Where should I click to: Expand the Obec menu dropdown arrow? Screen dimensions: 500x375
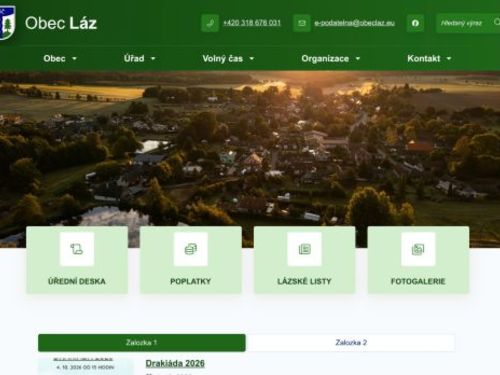74,59
